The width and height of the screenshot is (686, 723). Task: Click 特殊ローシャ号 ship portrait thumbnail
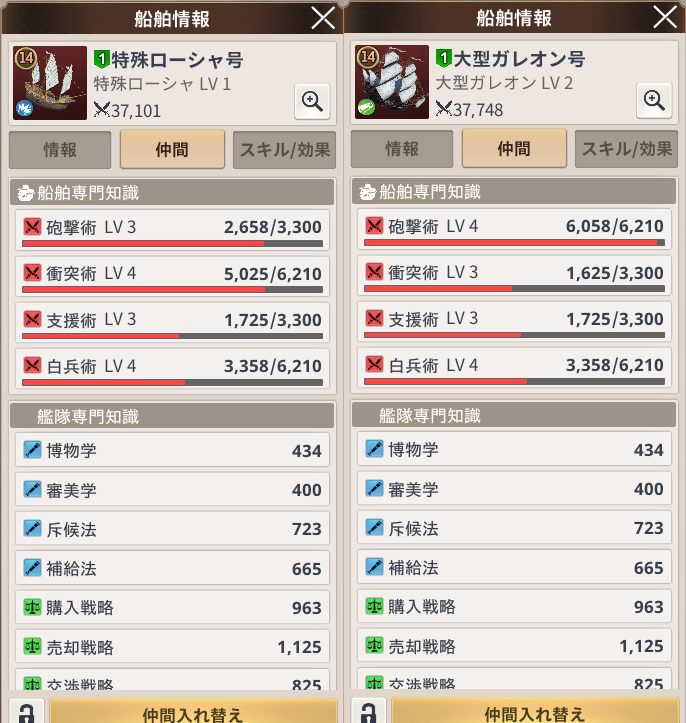click(x=50, y=83)
